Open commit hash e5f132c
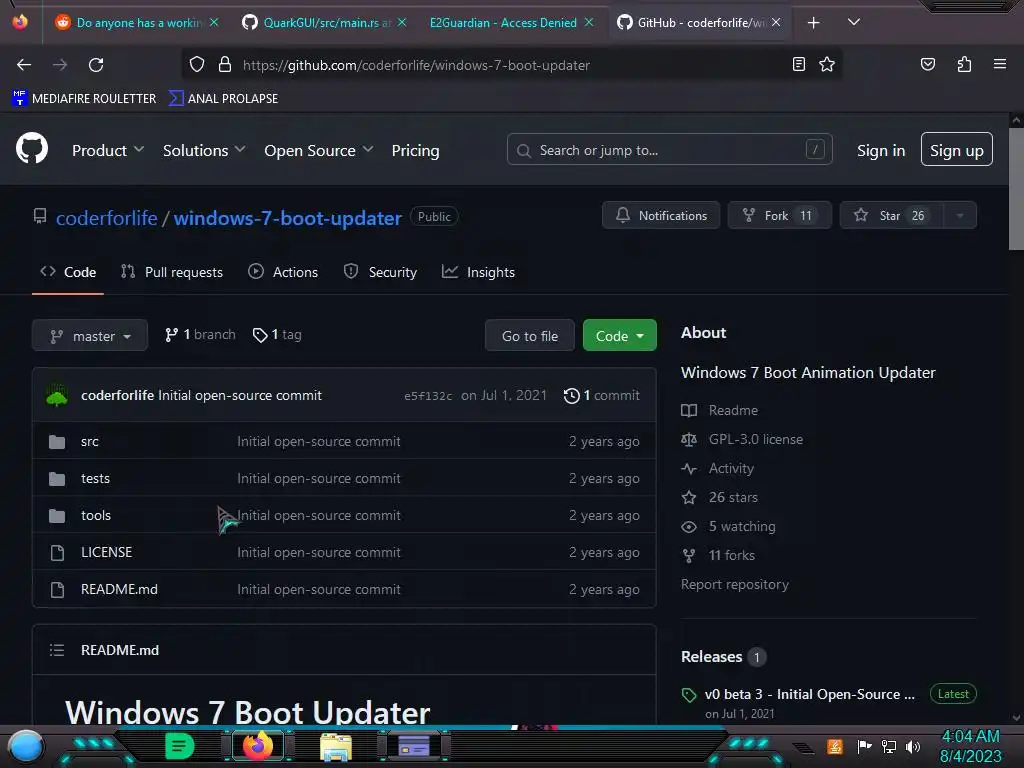Viewport: 1024px width, 768px height. tap(428, 396)
